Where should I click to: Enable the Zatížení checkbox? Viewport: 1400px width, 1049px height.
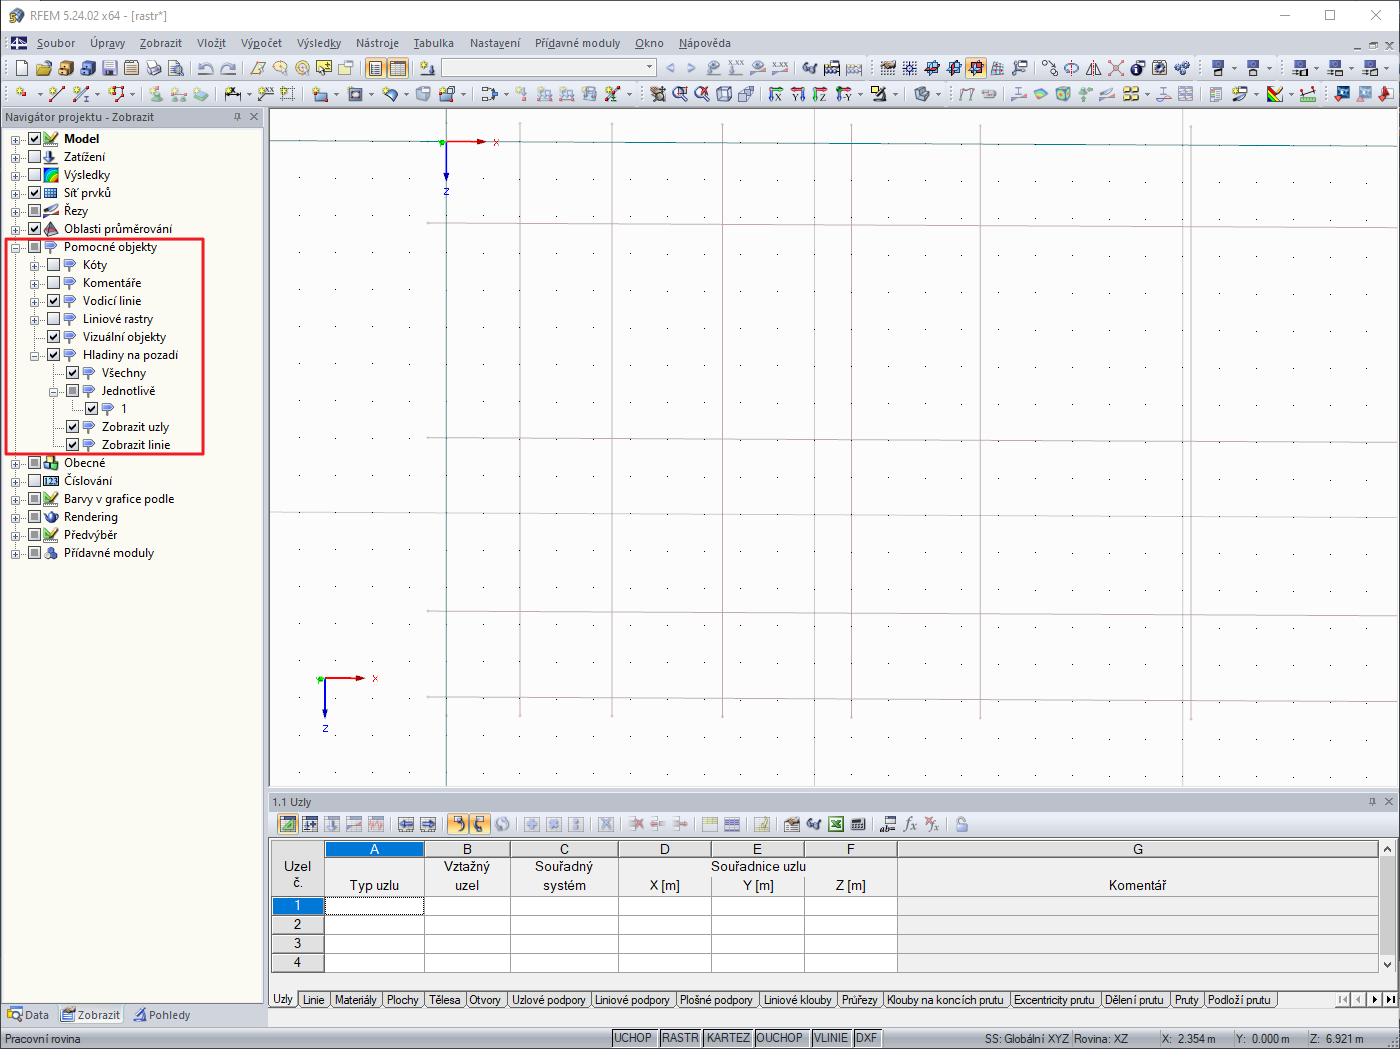point(35,157)
